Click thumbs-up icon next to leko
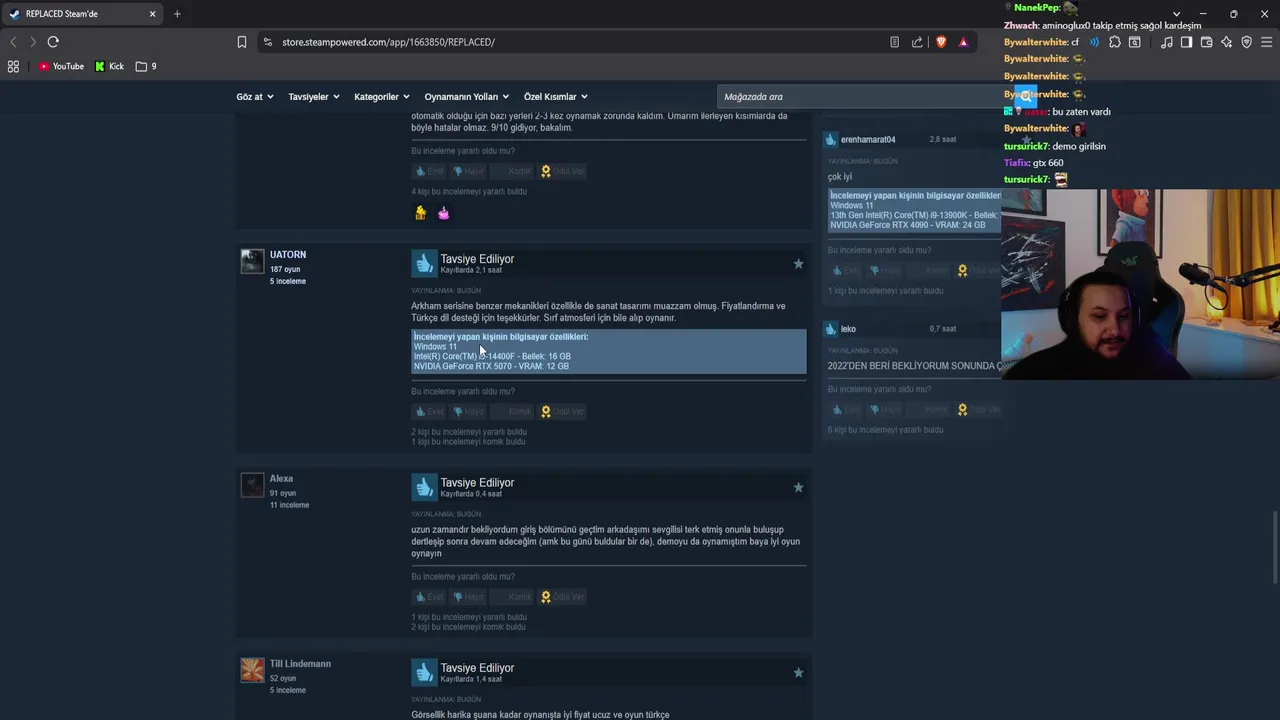 pos(830,329)
